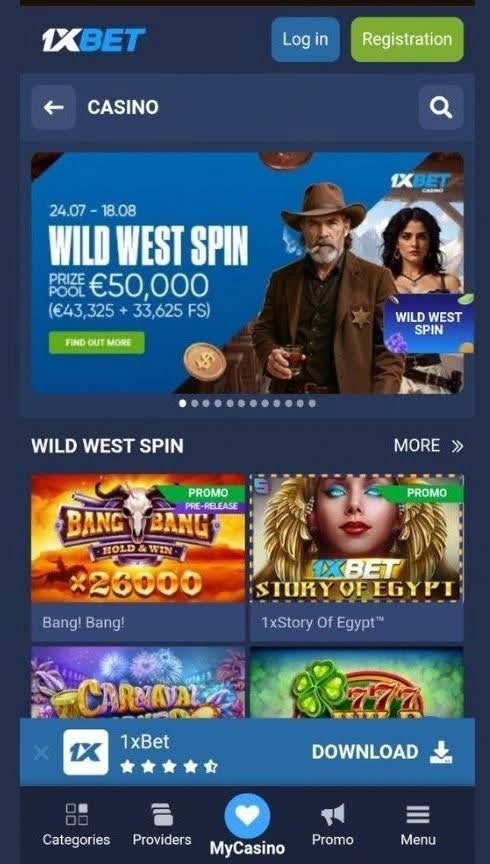Click the Log in button
490x864 pixels.
(305, 39)
